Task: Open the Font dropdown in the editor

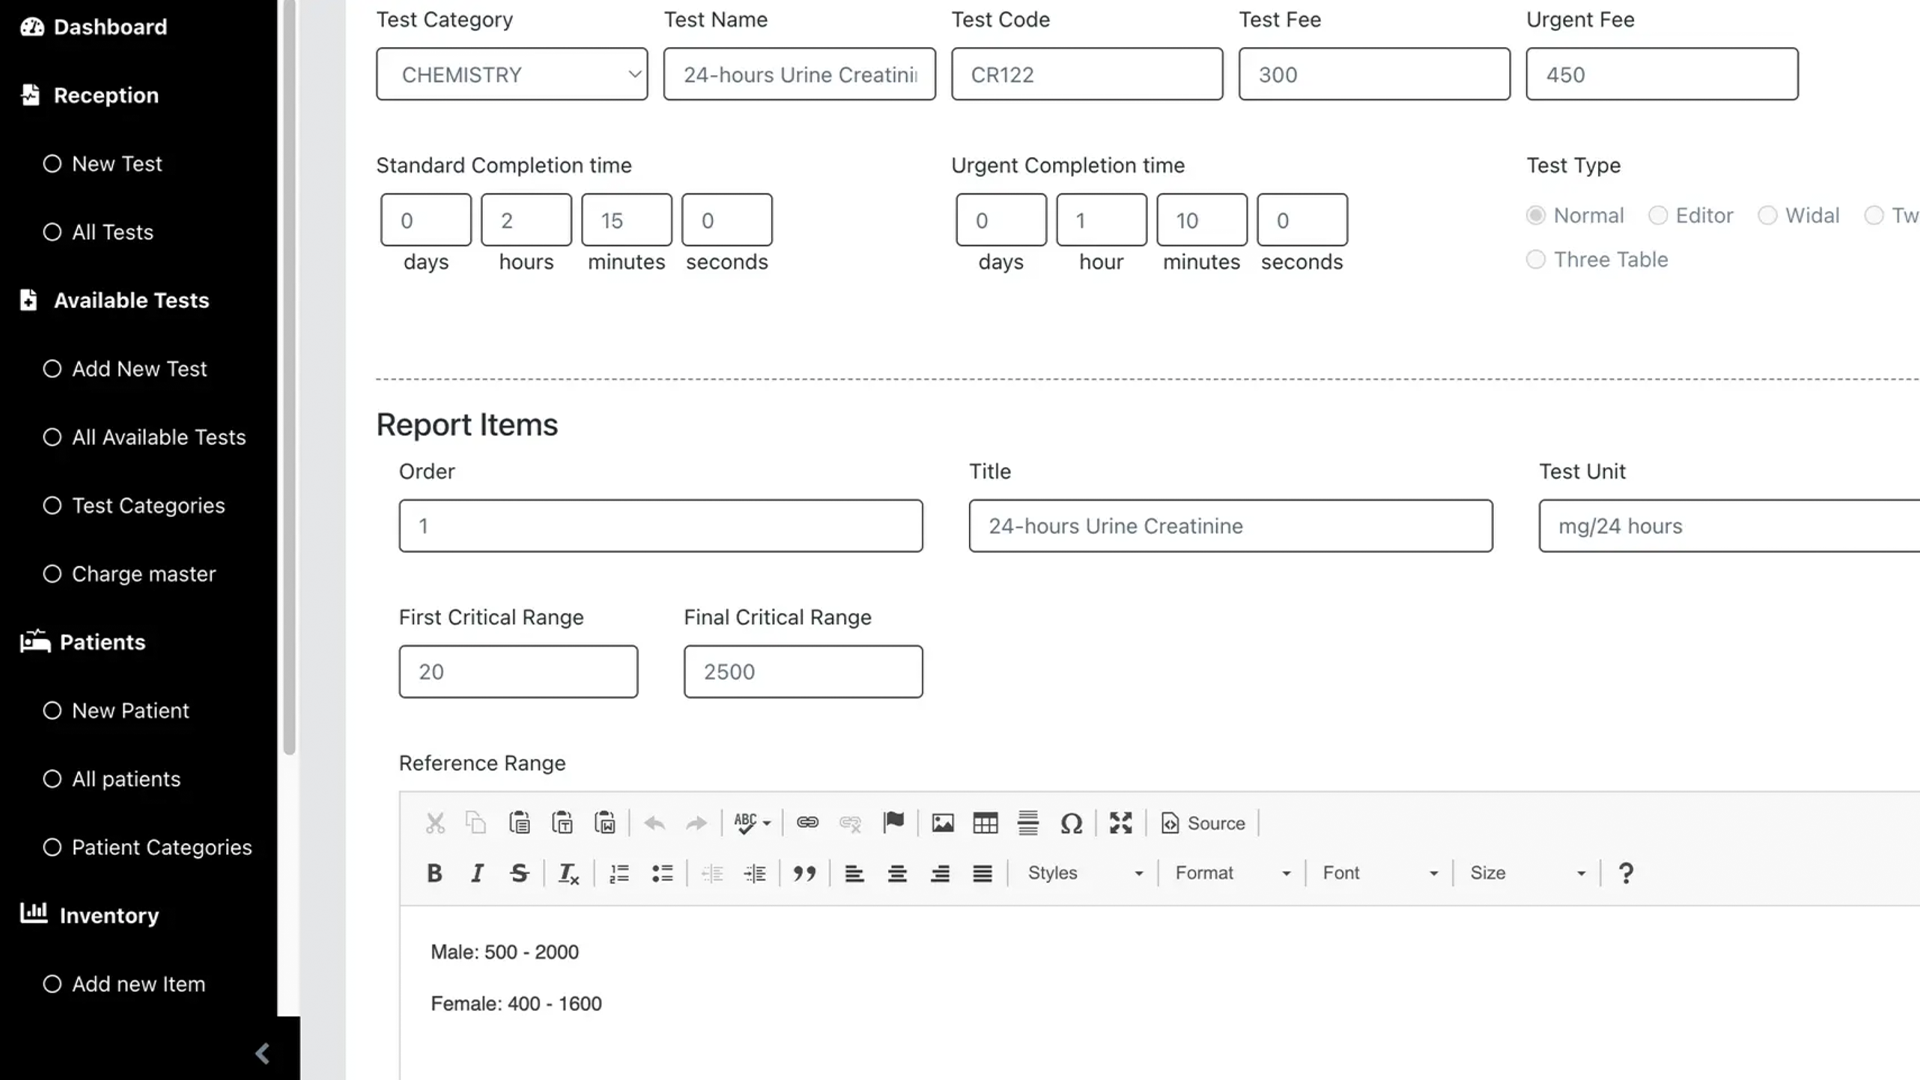Action: tap(1379, 873)
